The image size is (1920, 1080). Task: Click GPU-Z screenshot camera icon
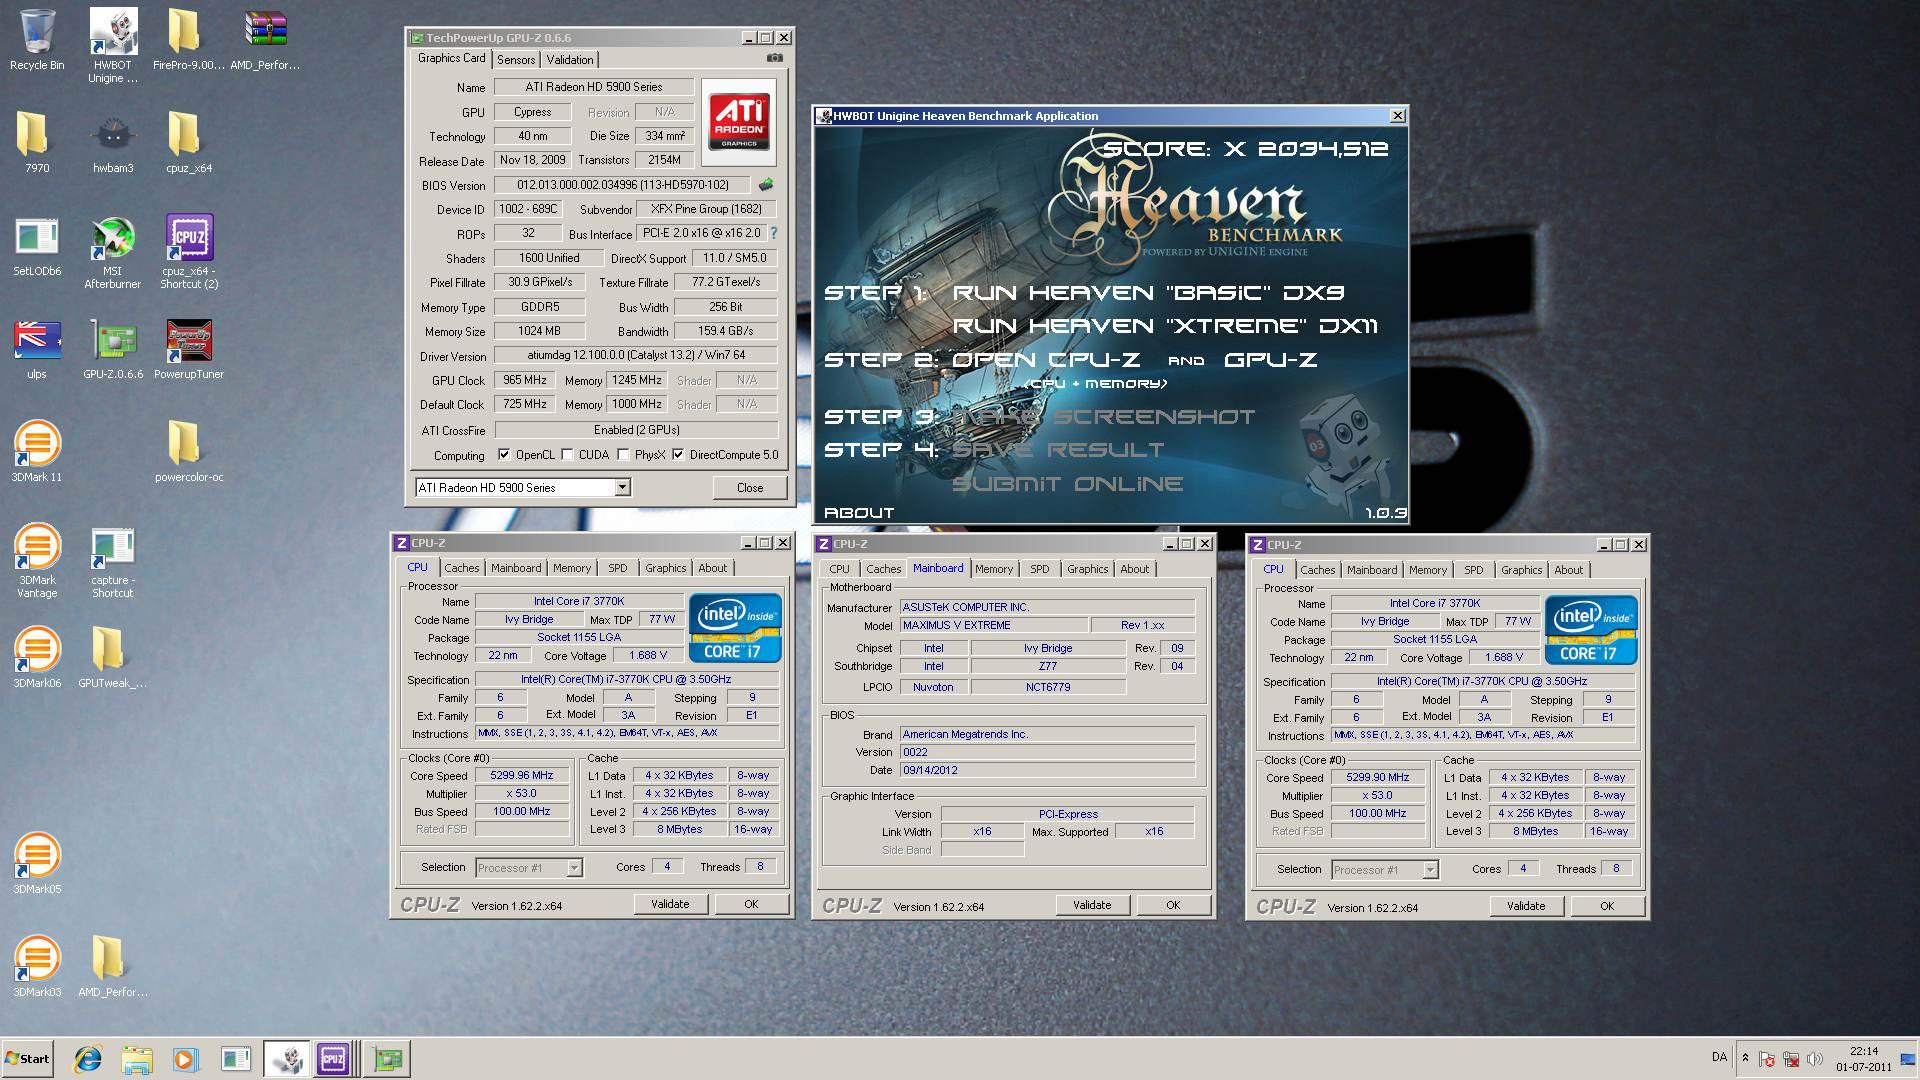click(x=774, y=59)
